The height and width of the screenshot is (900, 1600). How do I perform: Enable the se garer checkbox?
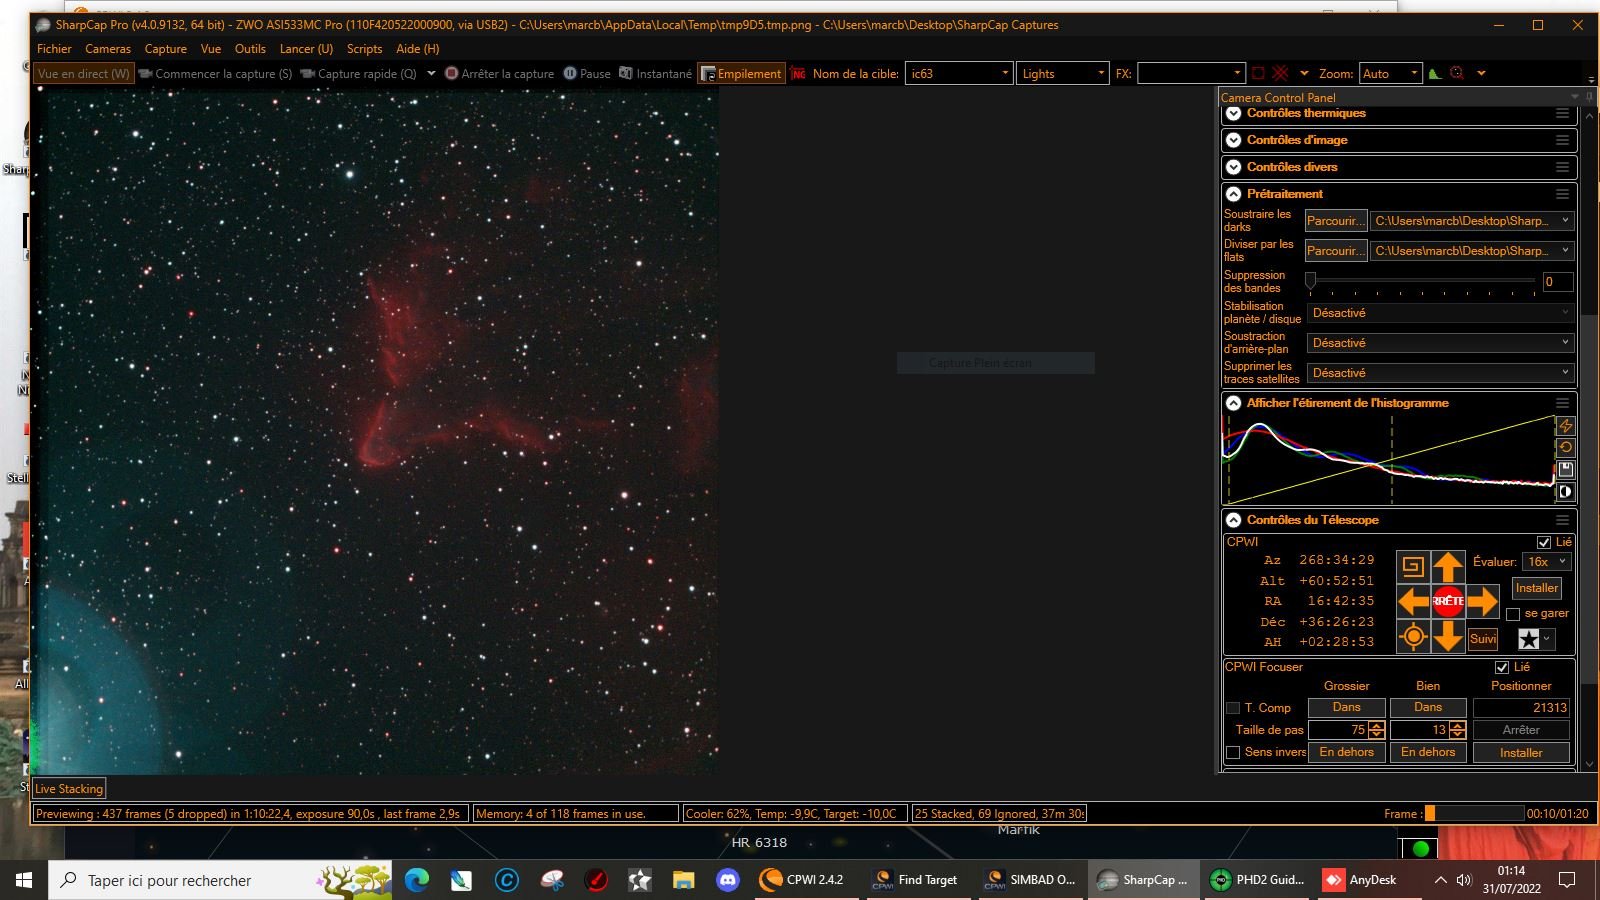coord(1513,614)
